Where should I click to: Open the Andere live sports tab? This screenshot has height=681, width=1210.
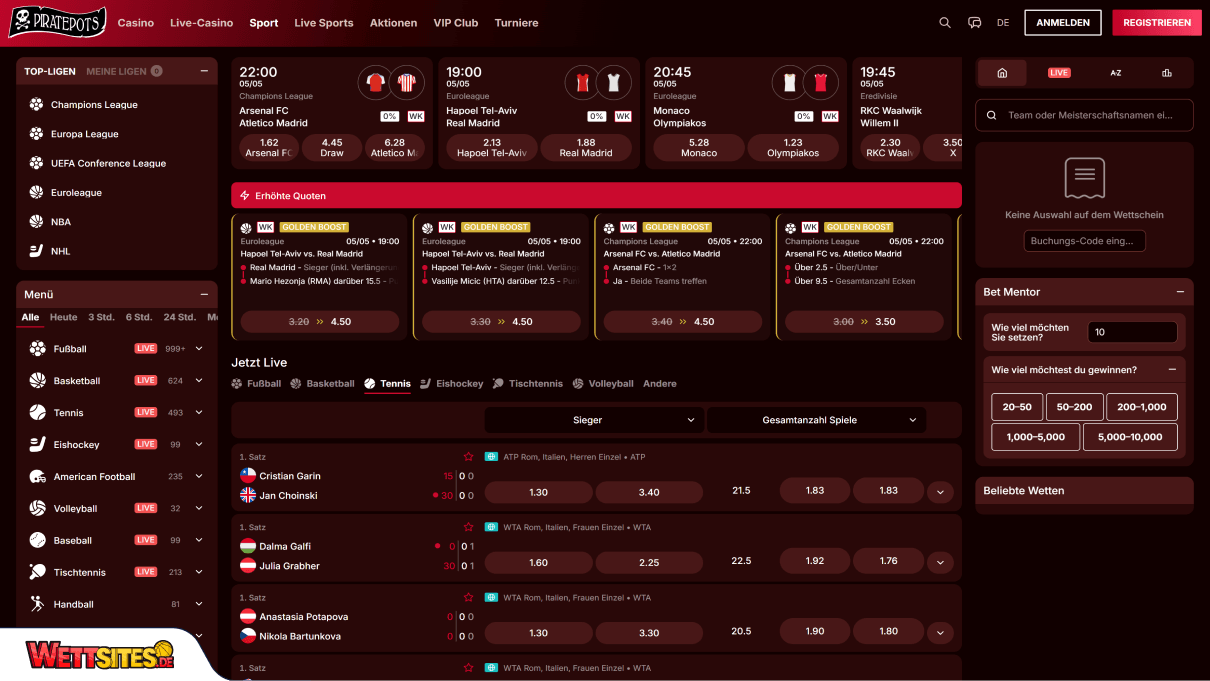[x=660, y=383]
